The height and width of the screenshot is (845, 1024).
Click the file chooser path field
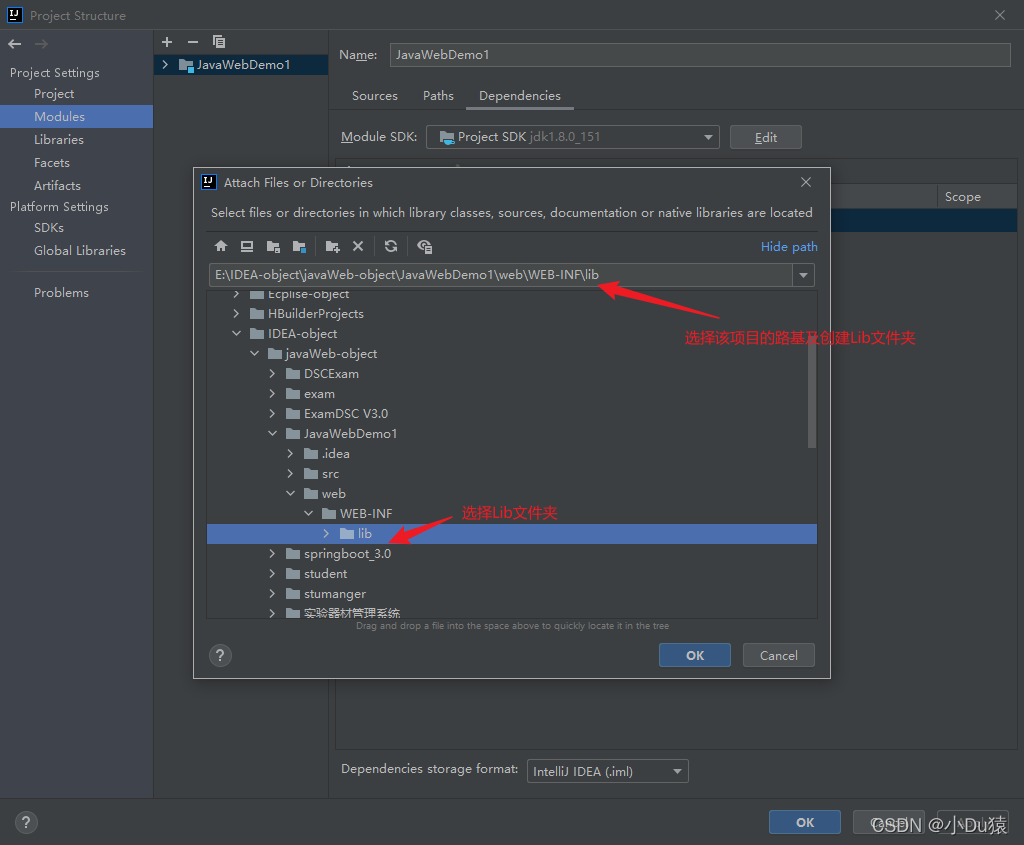(x=501, y=275)
